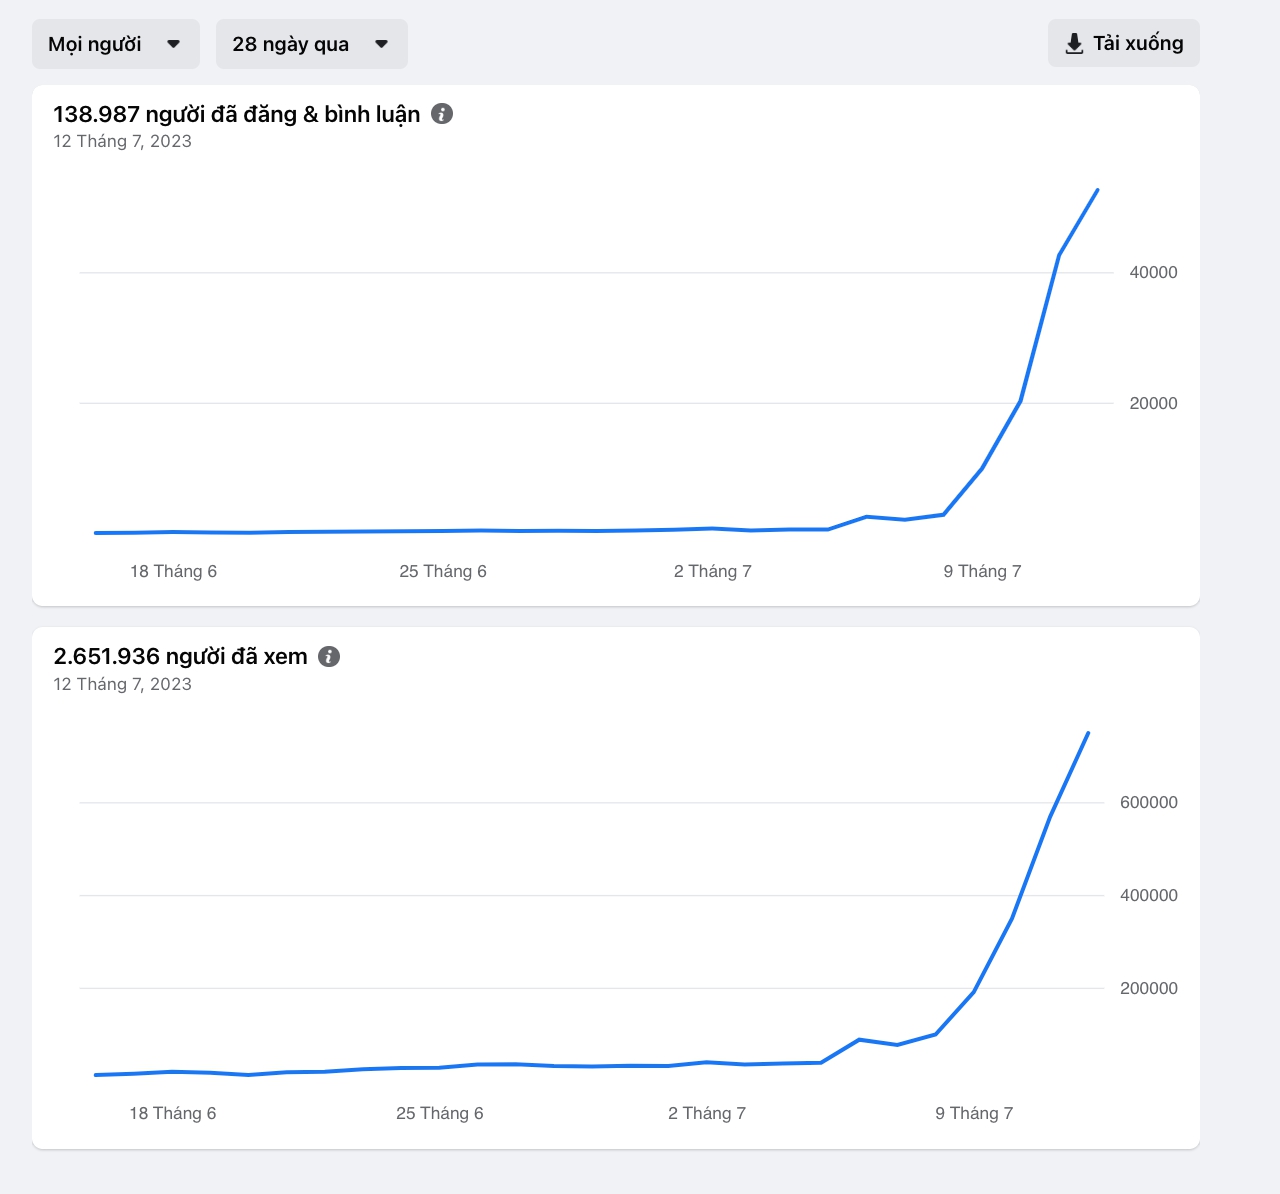Select "9 Tháng 7" label on the top chart
The height and width of the screenshot is (1194, 1280).
[x=982, y=571]
